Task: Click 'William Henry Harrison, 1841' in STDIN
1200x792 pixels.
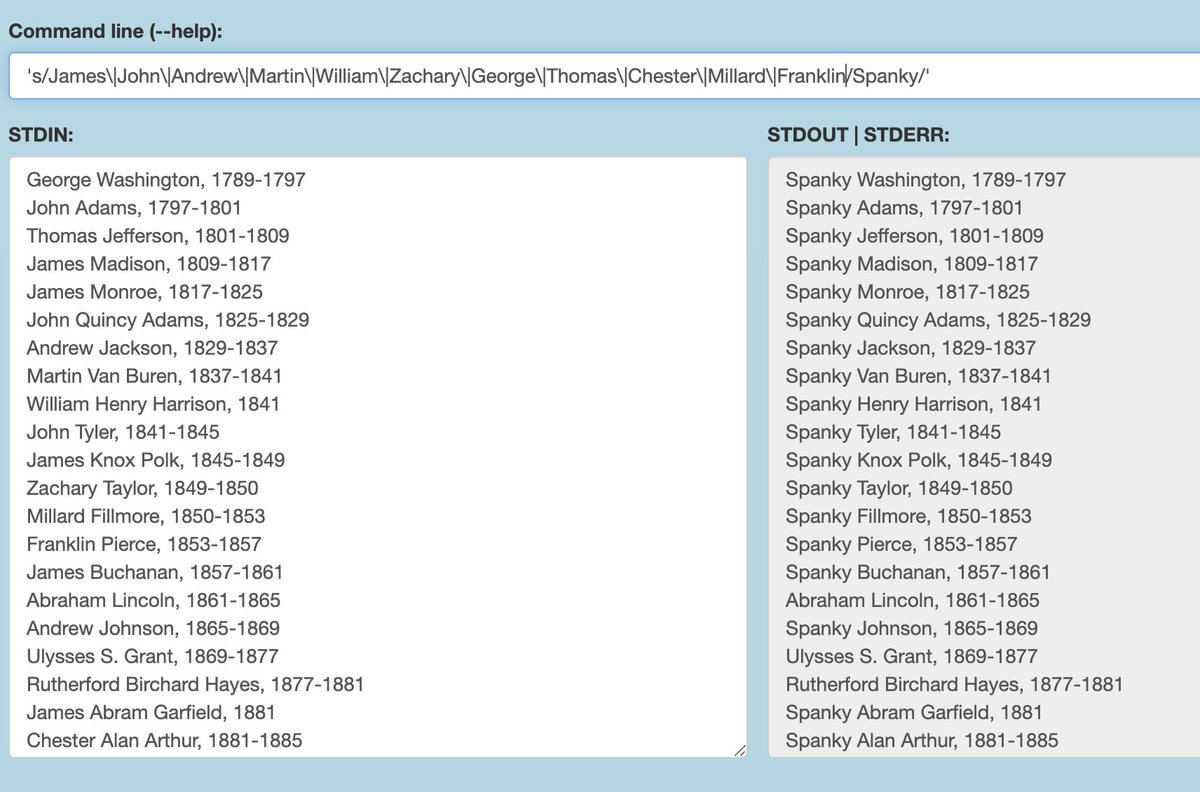Action: (x=154, y=404)
